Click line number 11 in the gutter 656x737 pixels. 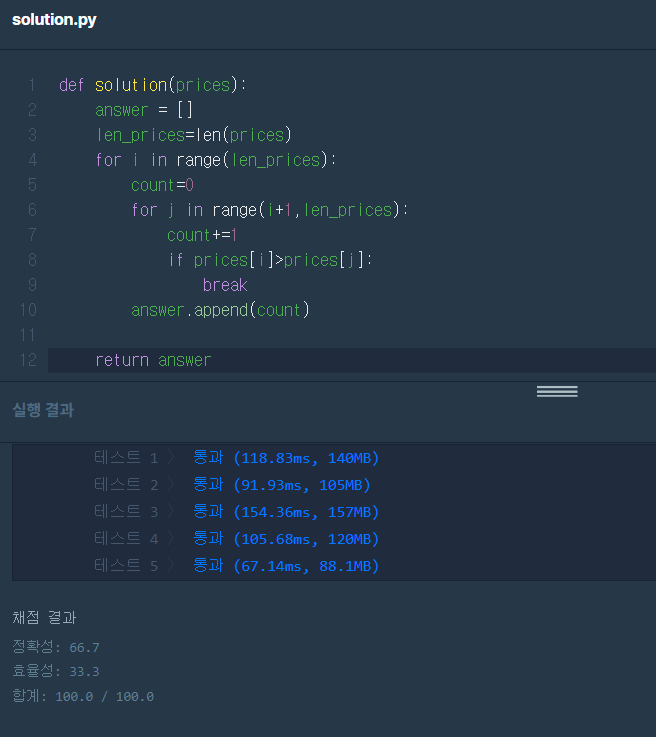click(x=27, y=335)
